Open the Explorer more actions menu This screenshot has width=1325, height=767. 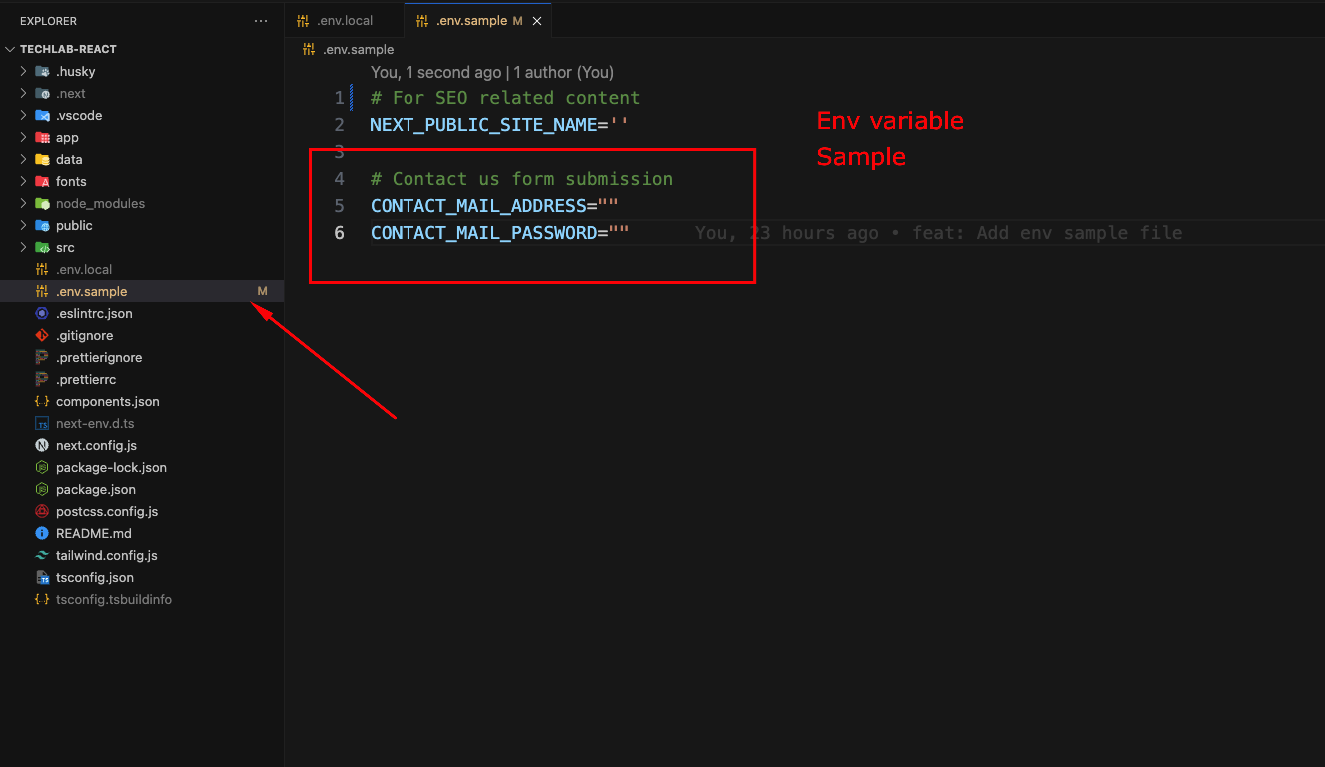click(x=261, y=20)
